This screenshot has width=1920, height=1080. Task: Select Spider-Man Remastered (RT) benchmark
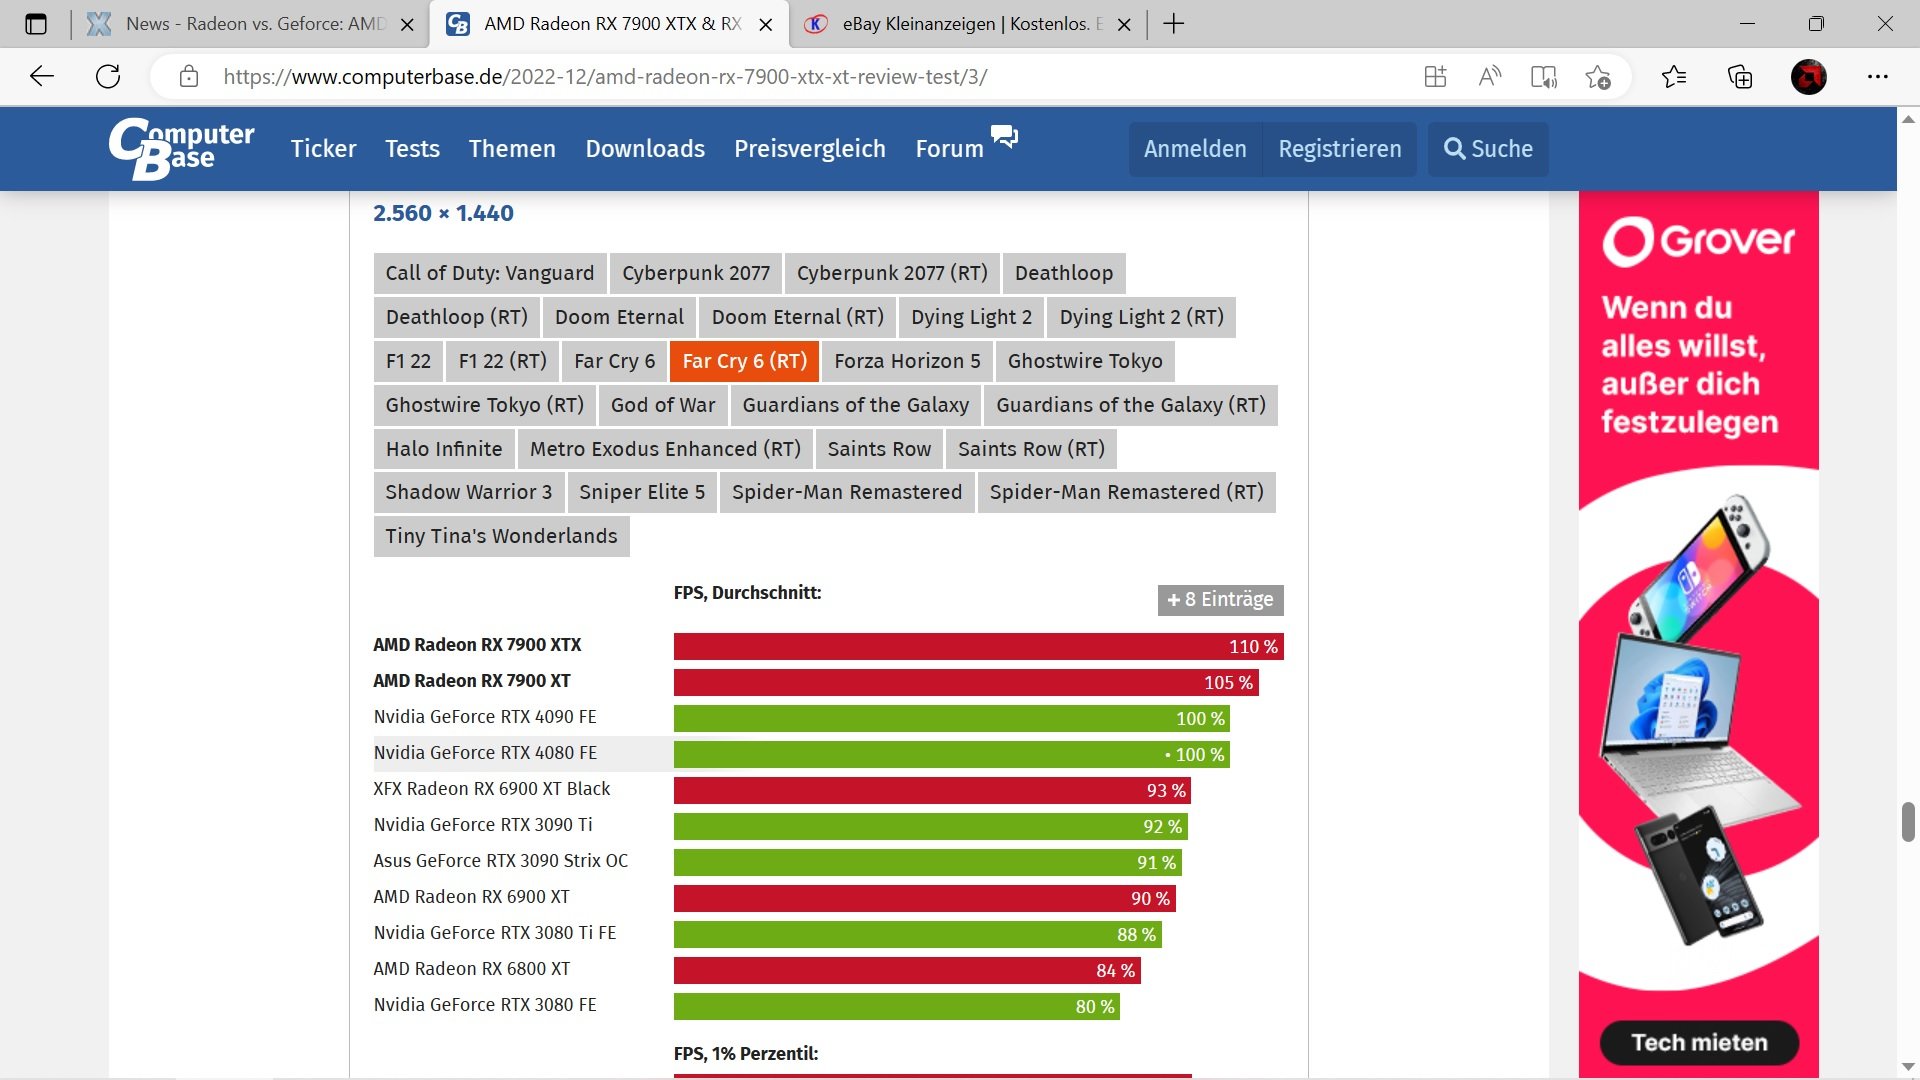tap(1126, 492)
